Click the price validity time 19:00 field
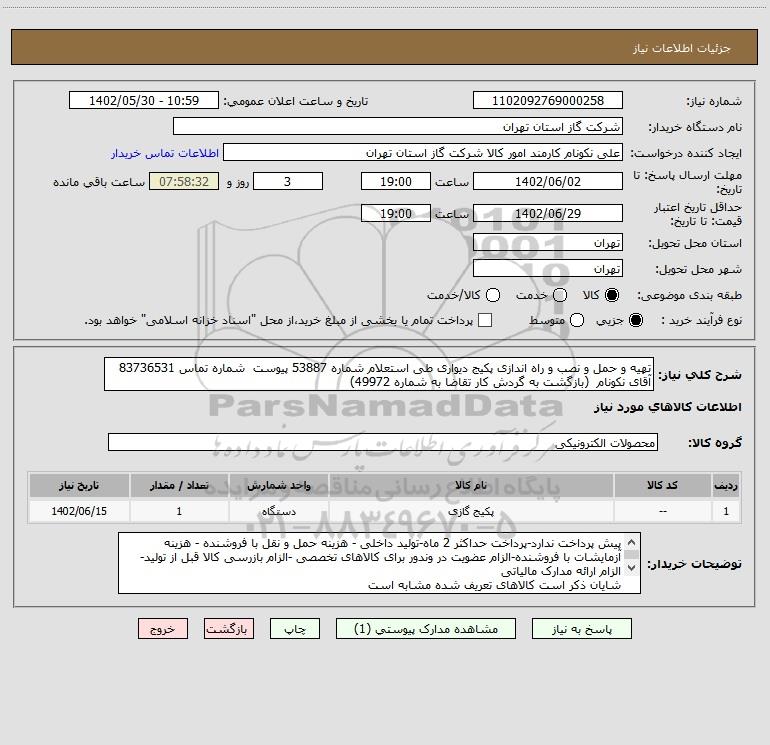This screenshot has width=770, height=745. [x=396, y=213]
